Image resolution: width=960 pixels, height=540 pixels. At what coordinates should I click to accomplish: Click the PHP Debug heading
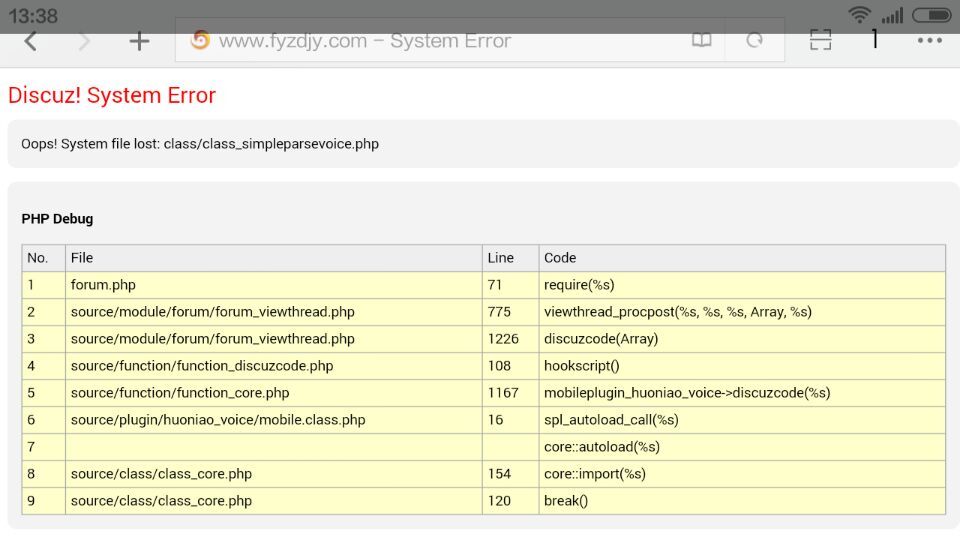point(58,219)
